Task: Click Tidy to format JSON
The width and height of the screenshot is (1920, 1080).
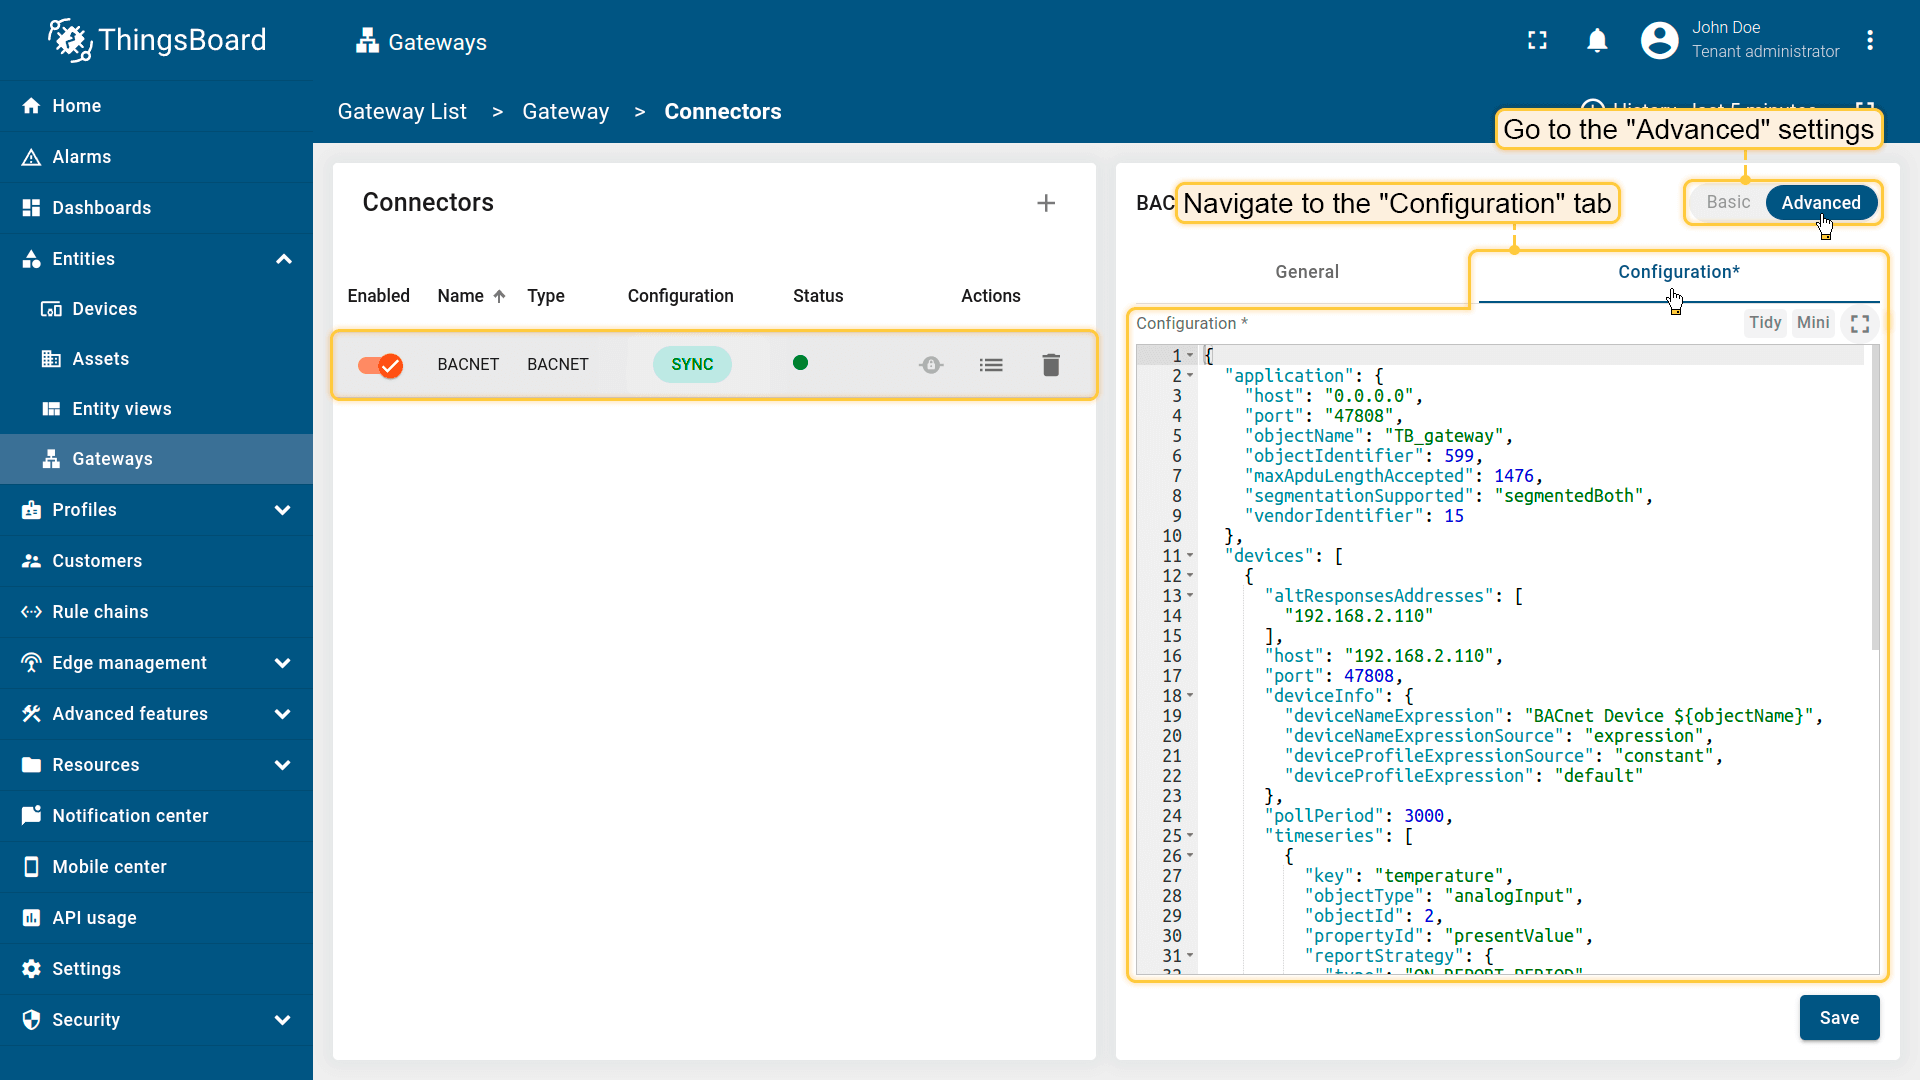Action: [1764, 323]
